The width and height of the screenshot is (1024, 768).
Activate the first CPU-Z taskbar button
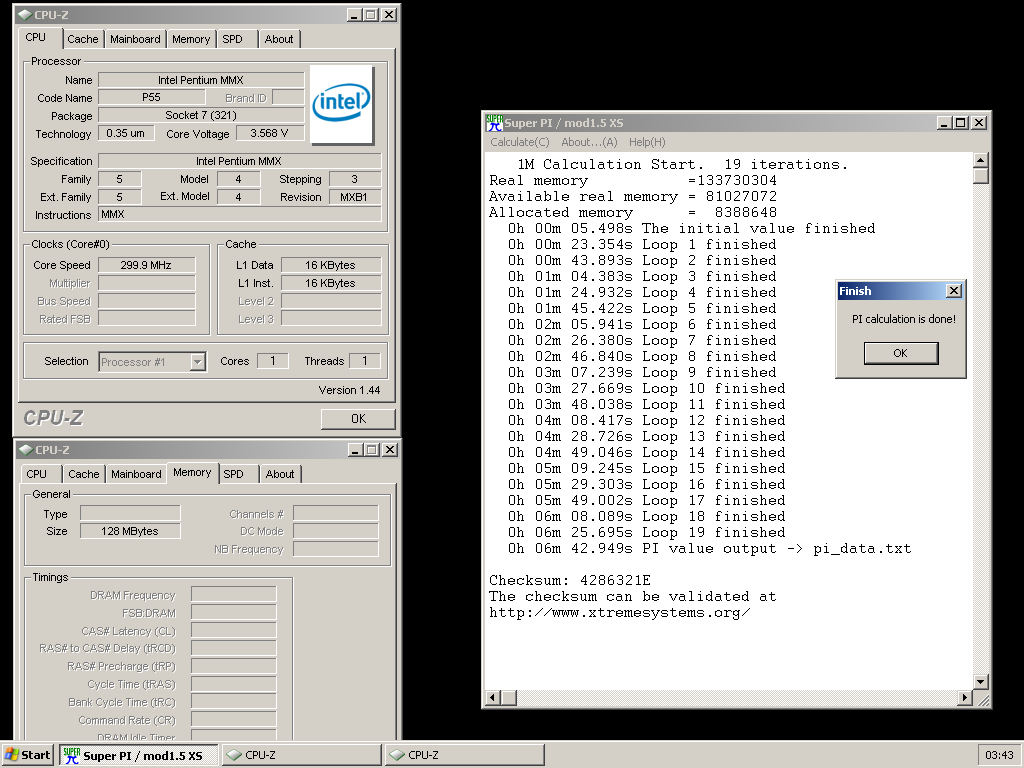[302, 755]
